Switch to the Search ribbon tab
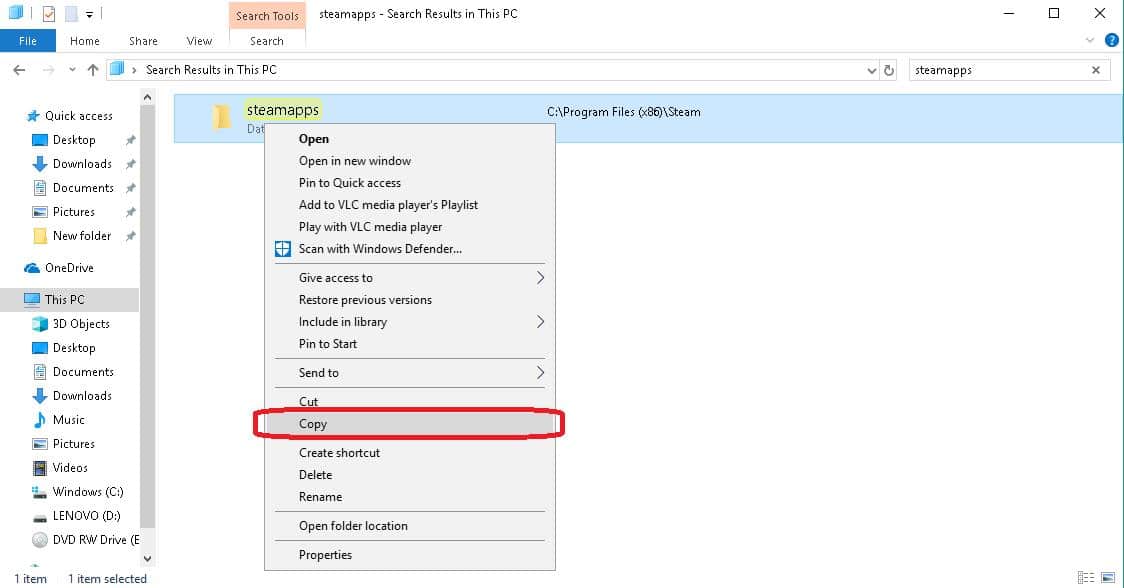This screenshot has width=1124, height=588. click(267, 41)
